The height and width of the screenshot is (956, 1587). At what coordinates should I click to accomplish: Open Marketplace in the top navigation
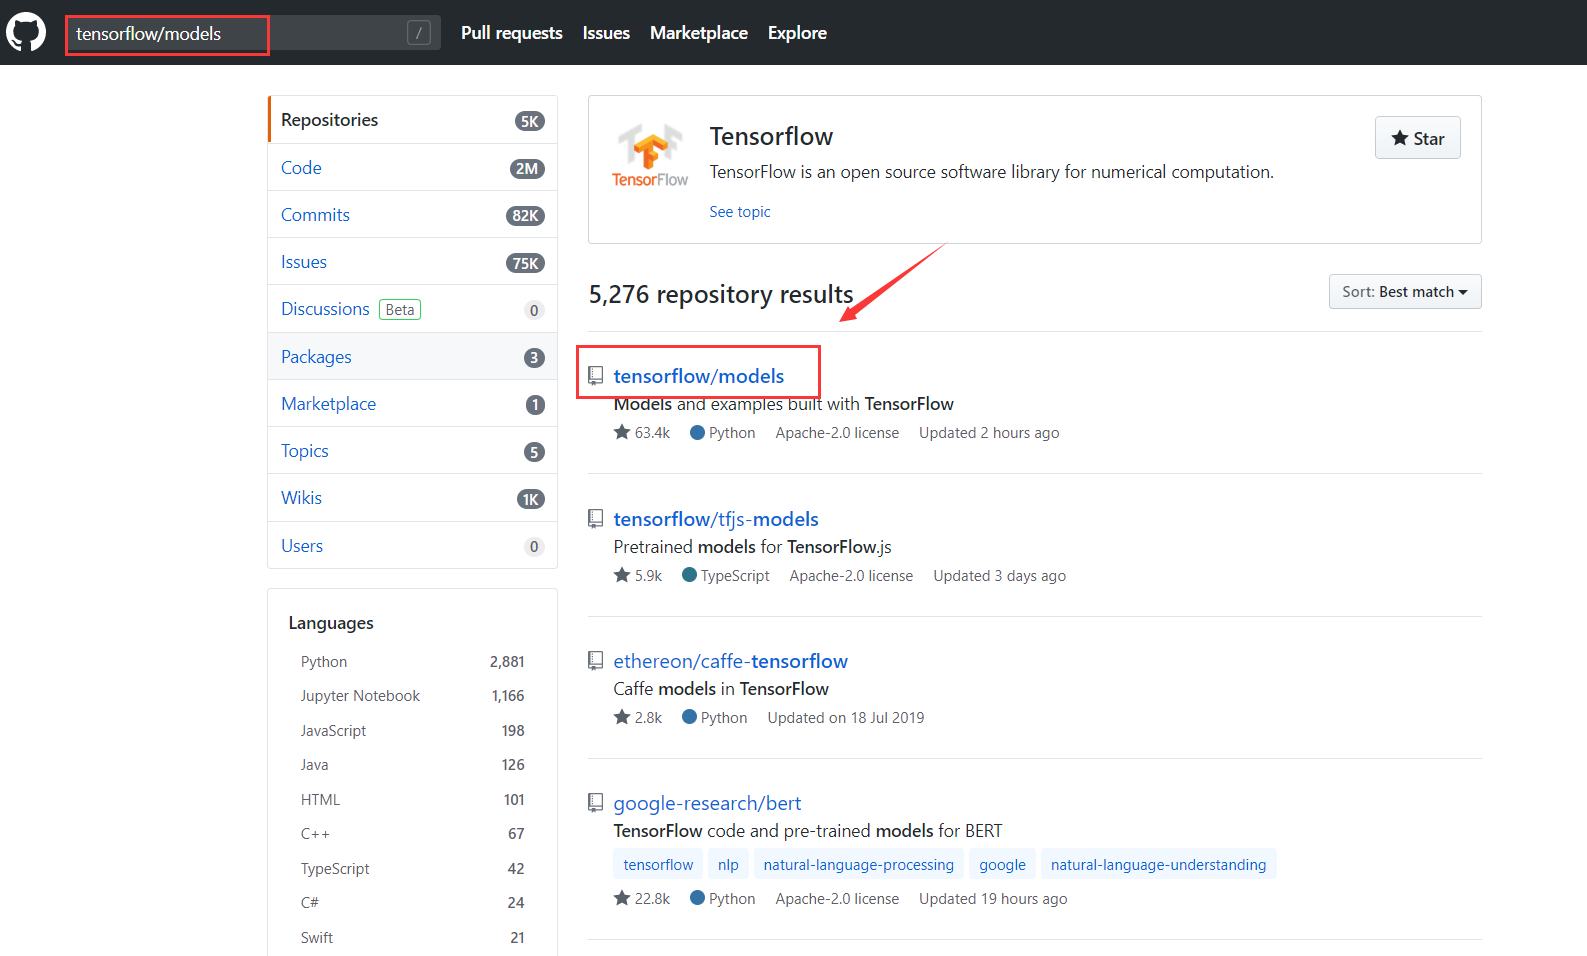click(699, 33)
